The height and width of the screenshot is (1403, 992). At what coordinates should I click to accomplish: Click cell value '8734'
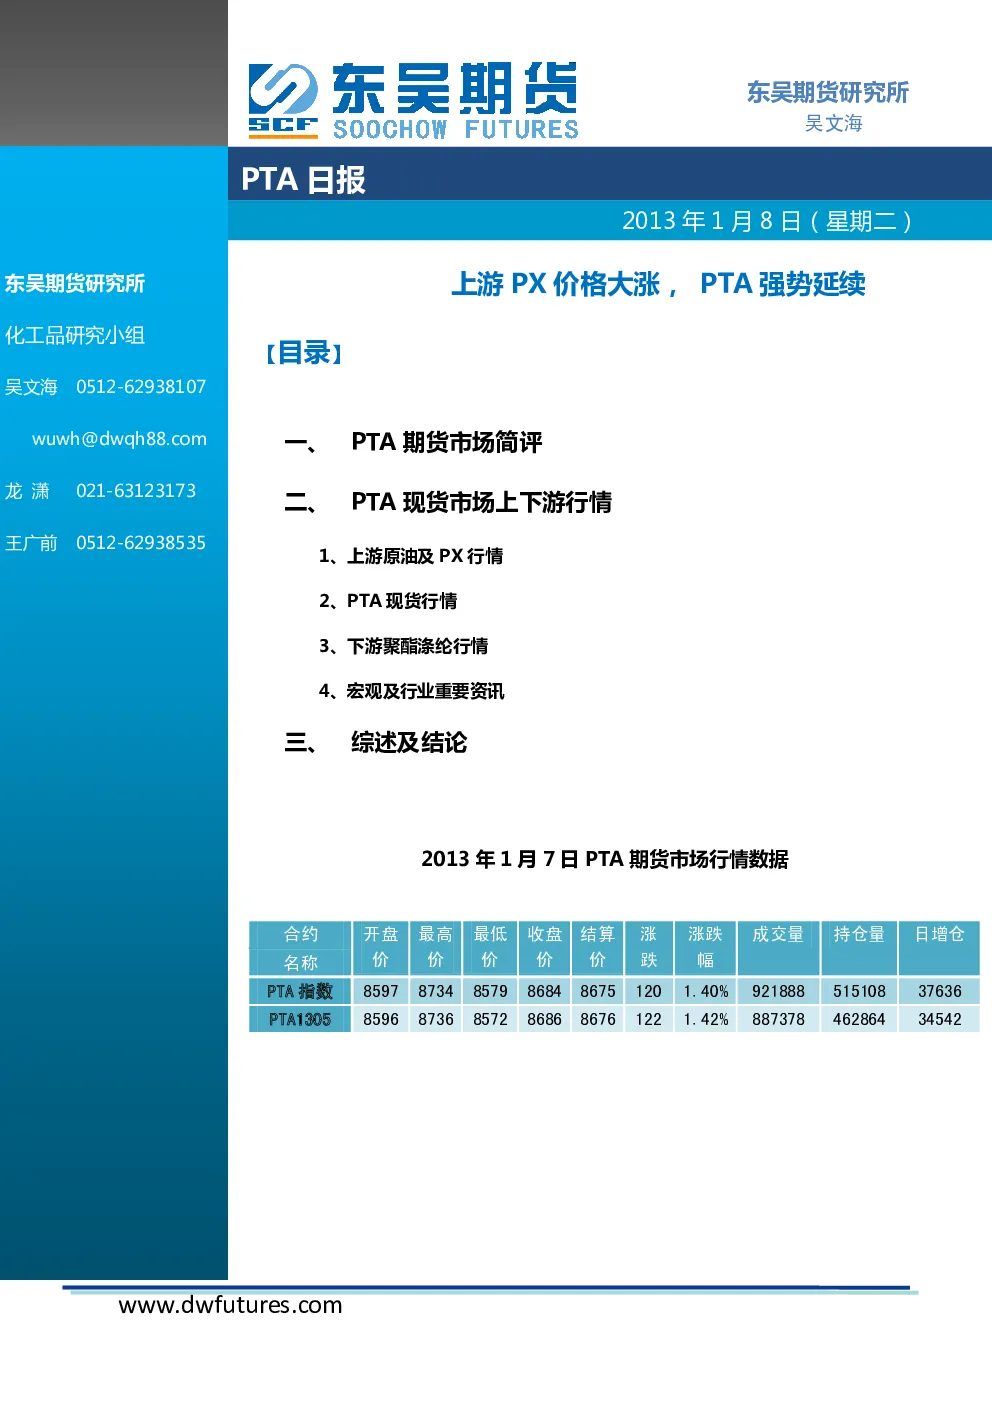[436, 991]
